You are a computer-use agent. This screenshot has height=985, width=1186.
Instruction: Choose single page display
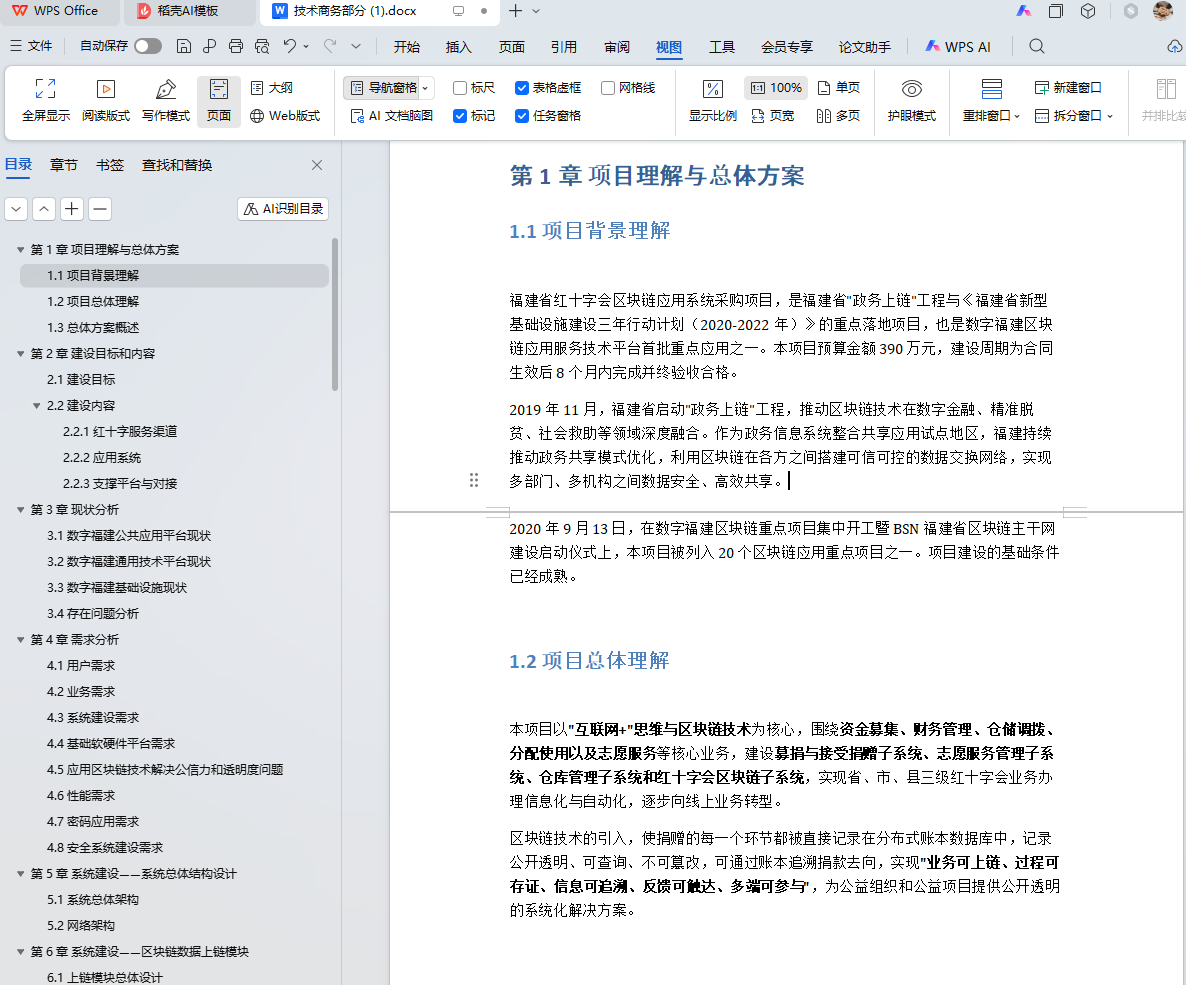838,88
